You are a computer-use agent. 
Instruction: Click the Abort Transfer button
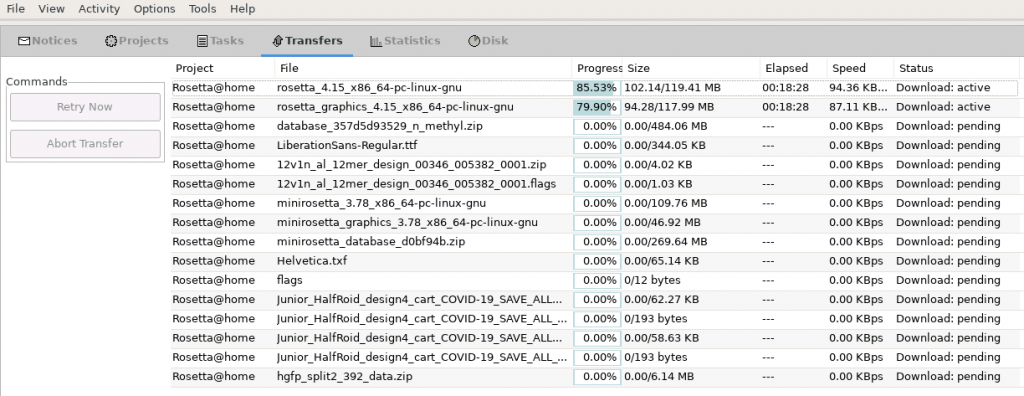pos(85,144)
